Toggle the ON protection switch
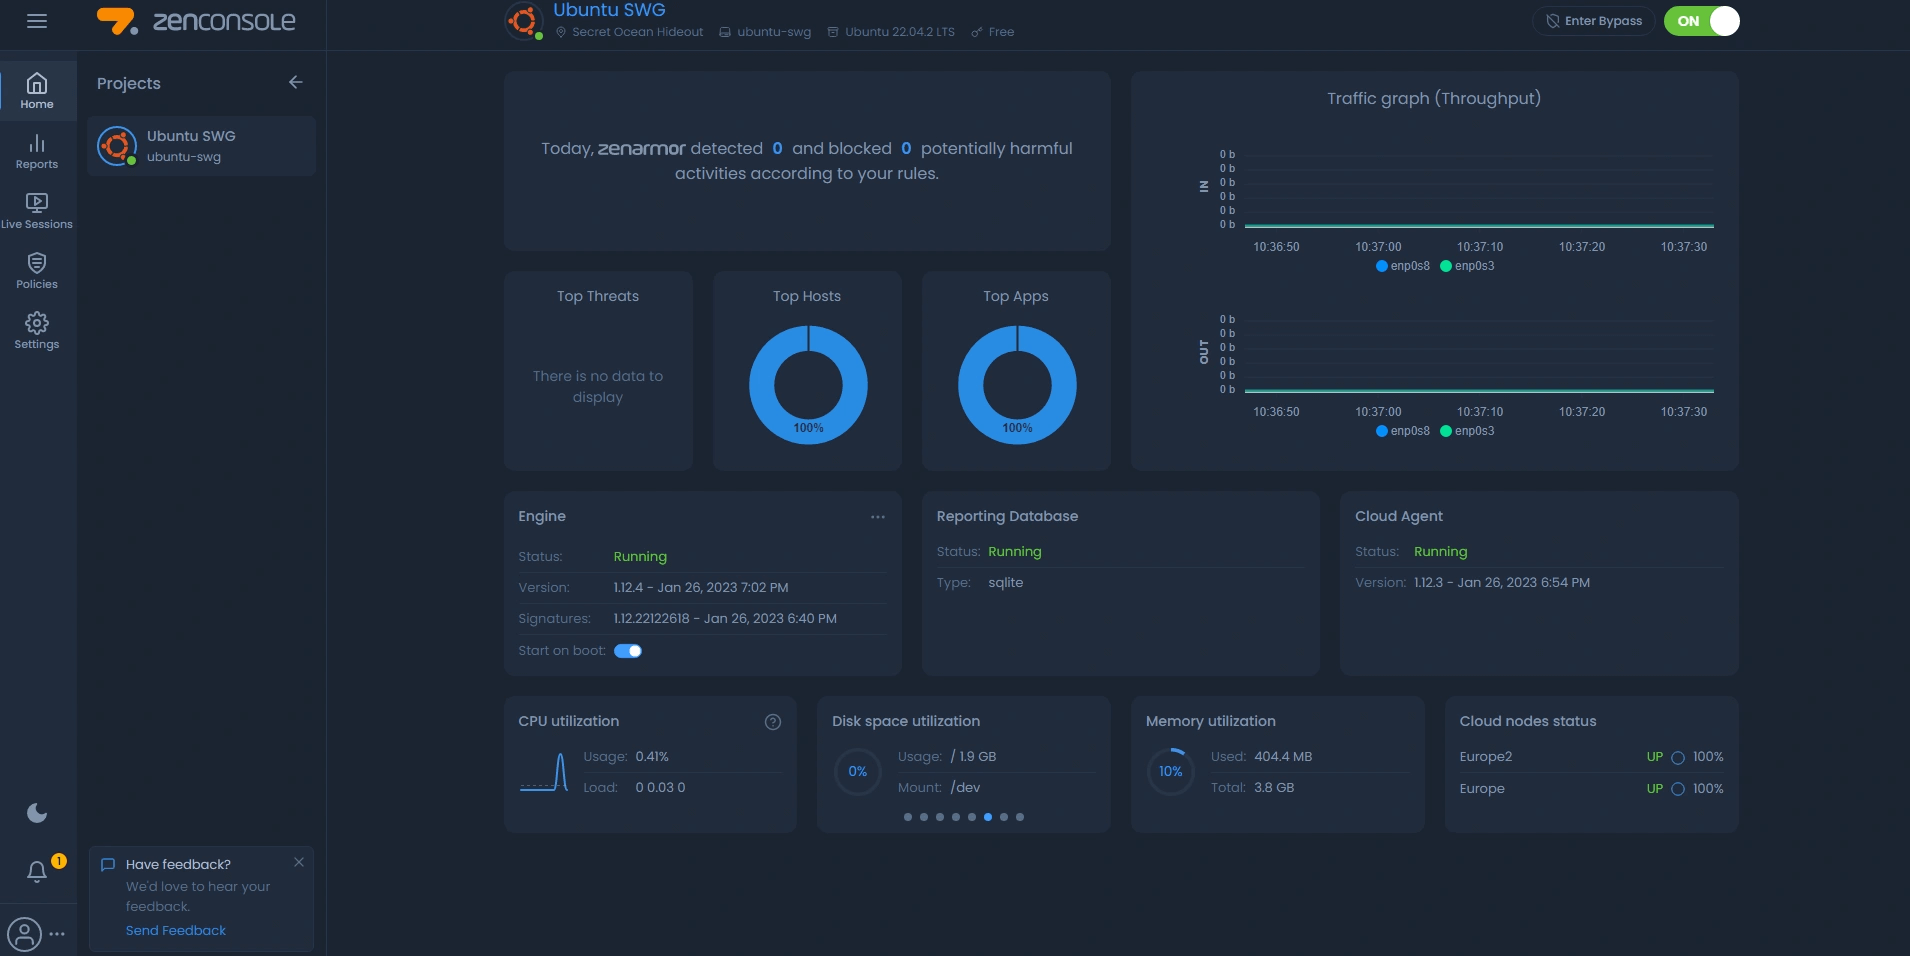Image resolution: width=1910 pixels, height=956 pixels. click(x=1702, y=21)
